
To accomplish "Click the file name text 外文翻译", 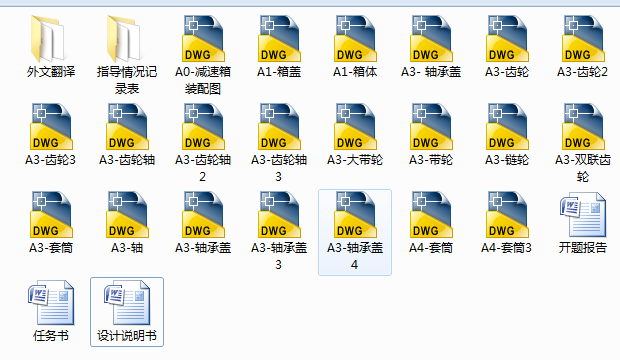I will coord(51,72).
